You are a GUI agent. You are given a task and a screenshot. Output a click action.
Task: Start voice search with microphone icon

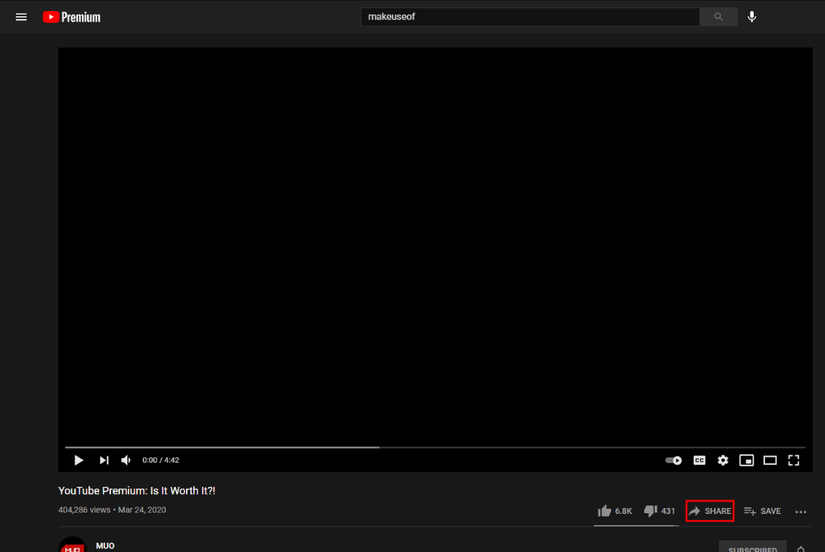point(752,17)
